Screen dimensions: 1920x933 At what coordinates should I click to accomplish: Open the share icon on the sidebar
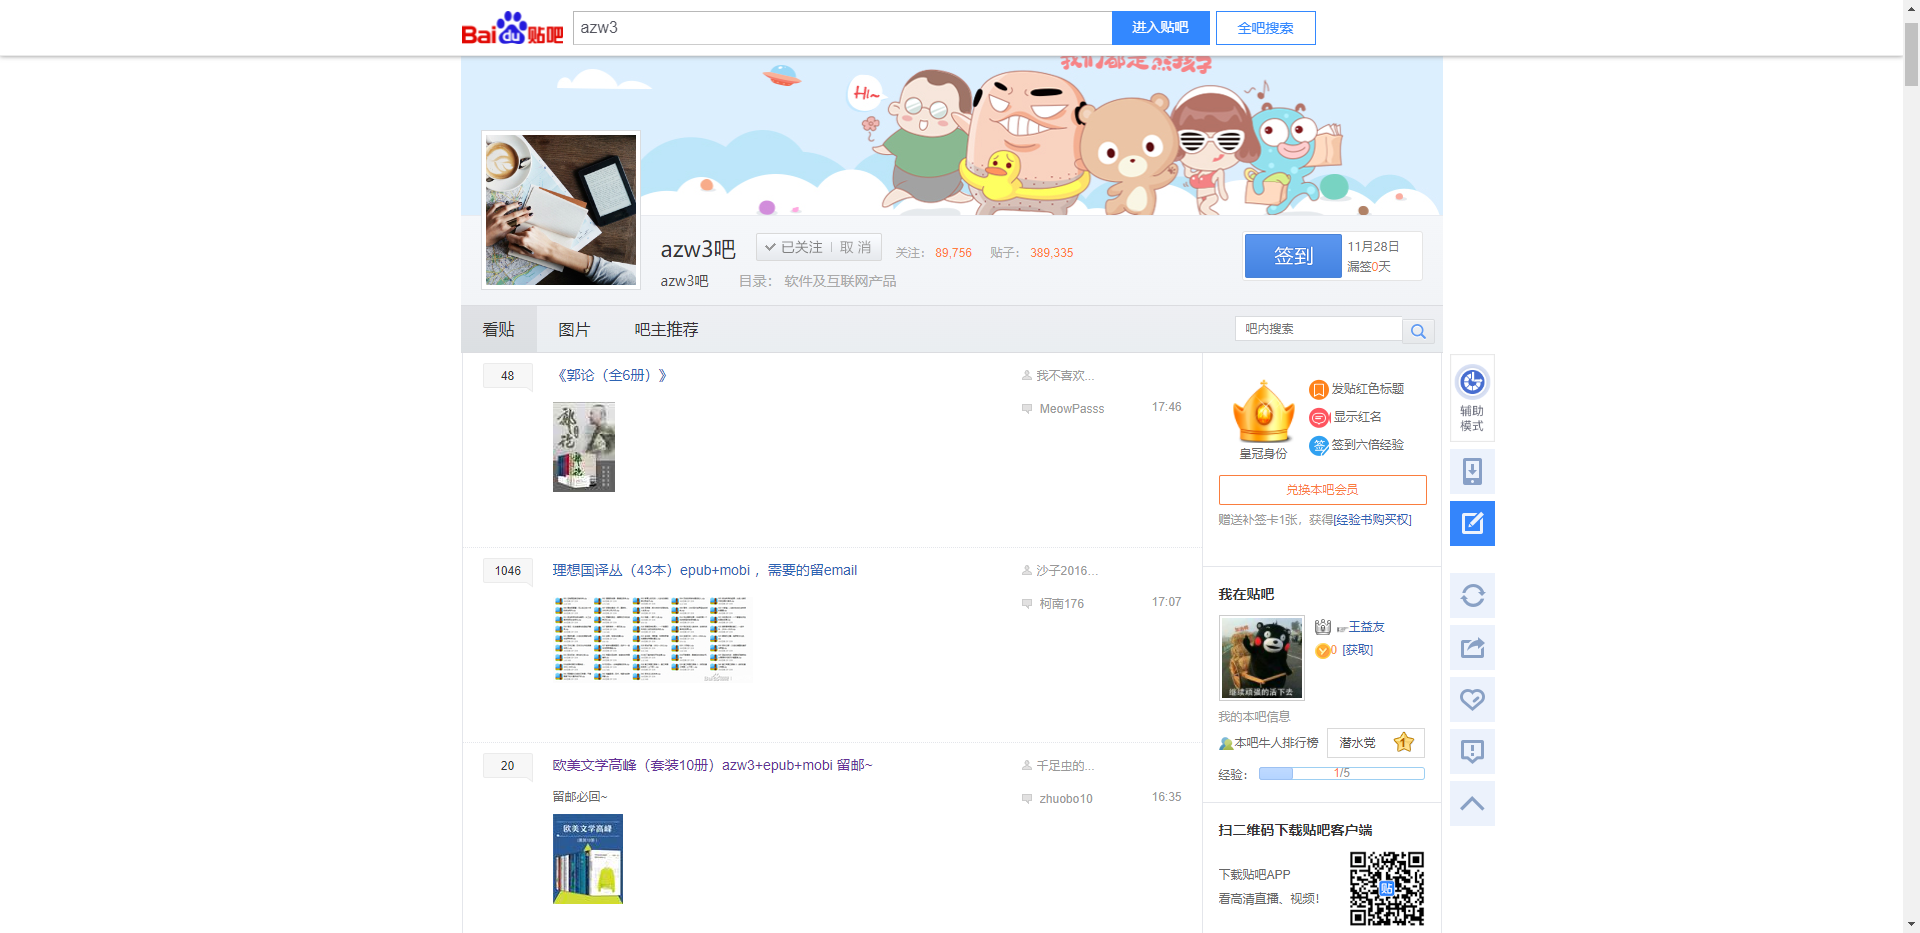(x=1471, y=647)
